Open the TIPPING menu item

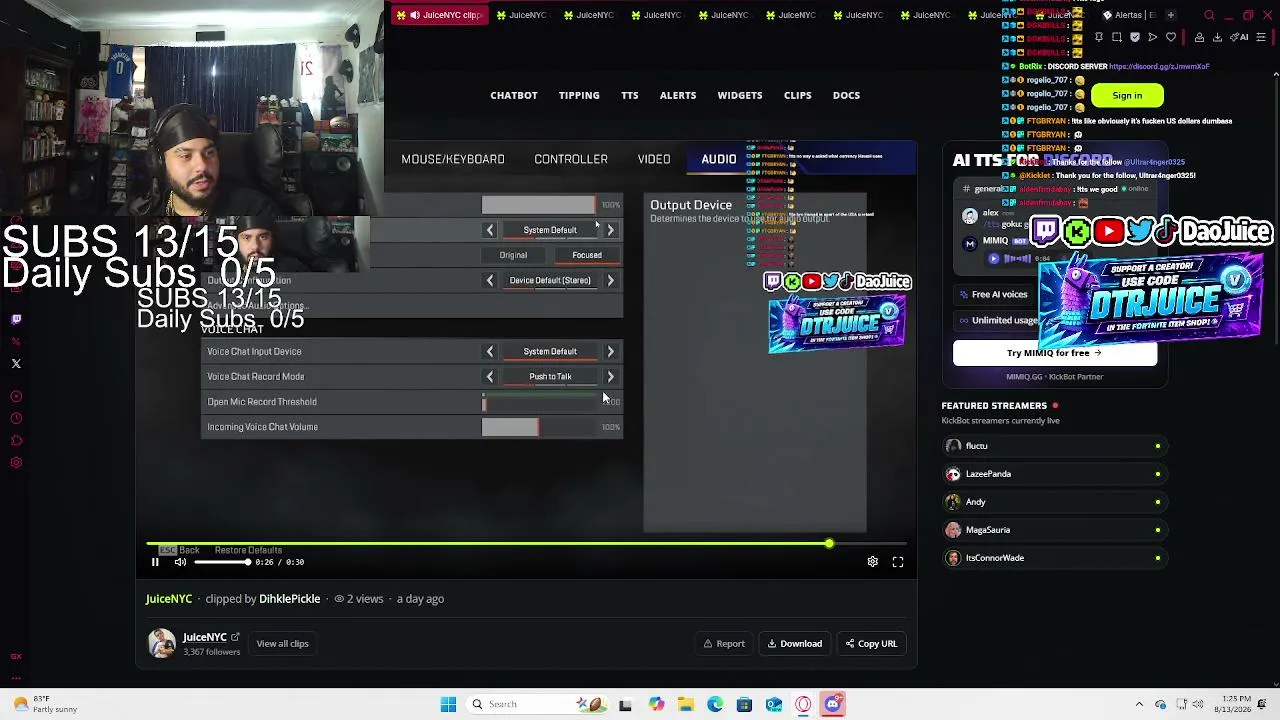[579, 95]
